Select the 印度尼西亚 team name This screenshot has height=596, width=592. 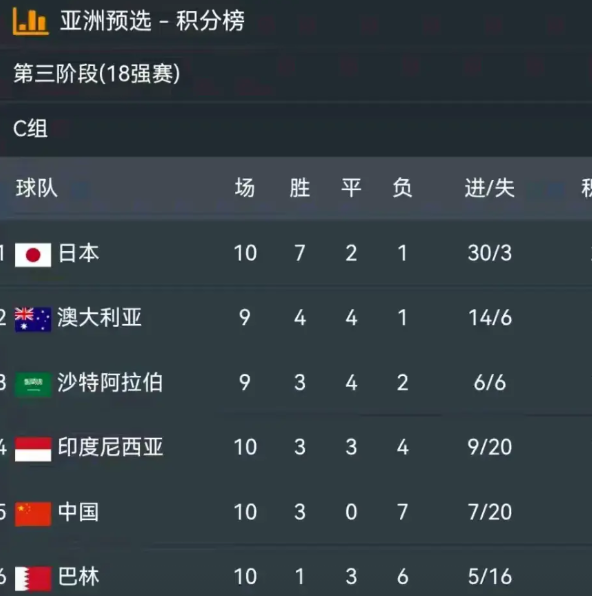(110, 447)
